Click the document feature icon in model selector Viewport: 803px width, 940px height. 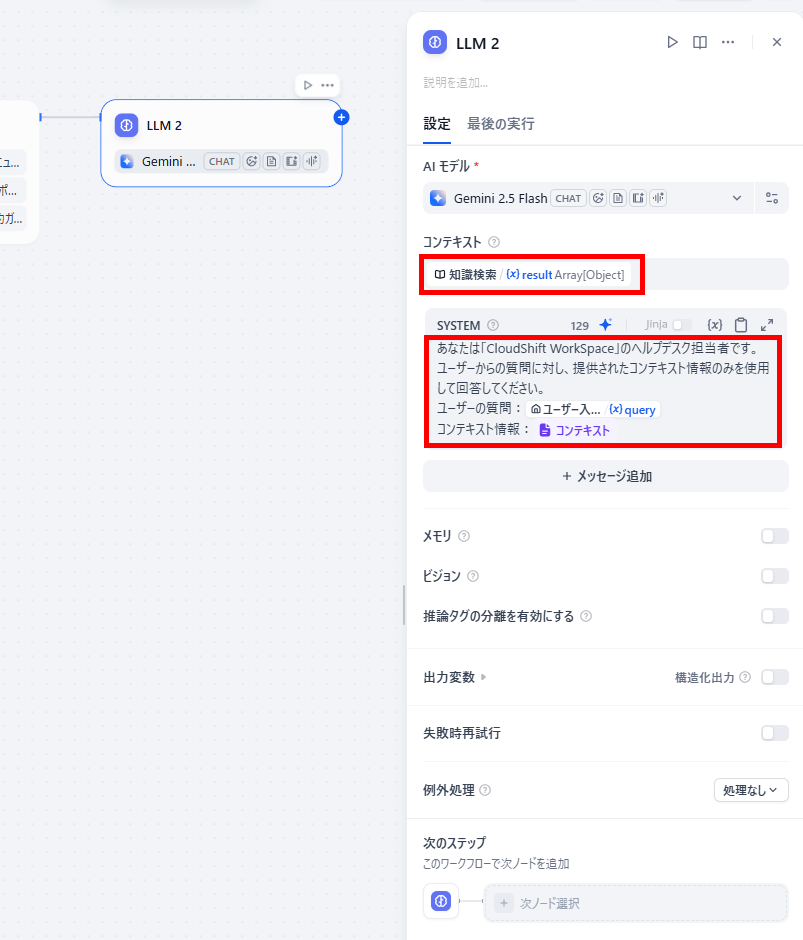click(x=618, y=198)
